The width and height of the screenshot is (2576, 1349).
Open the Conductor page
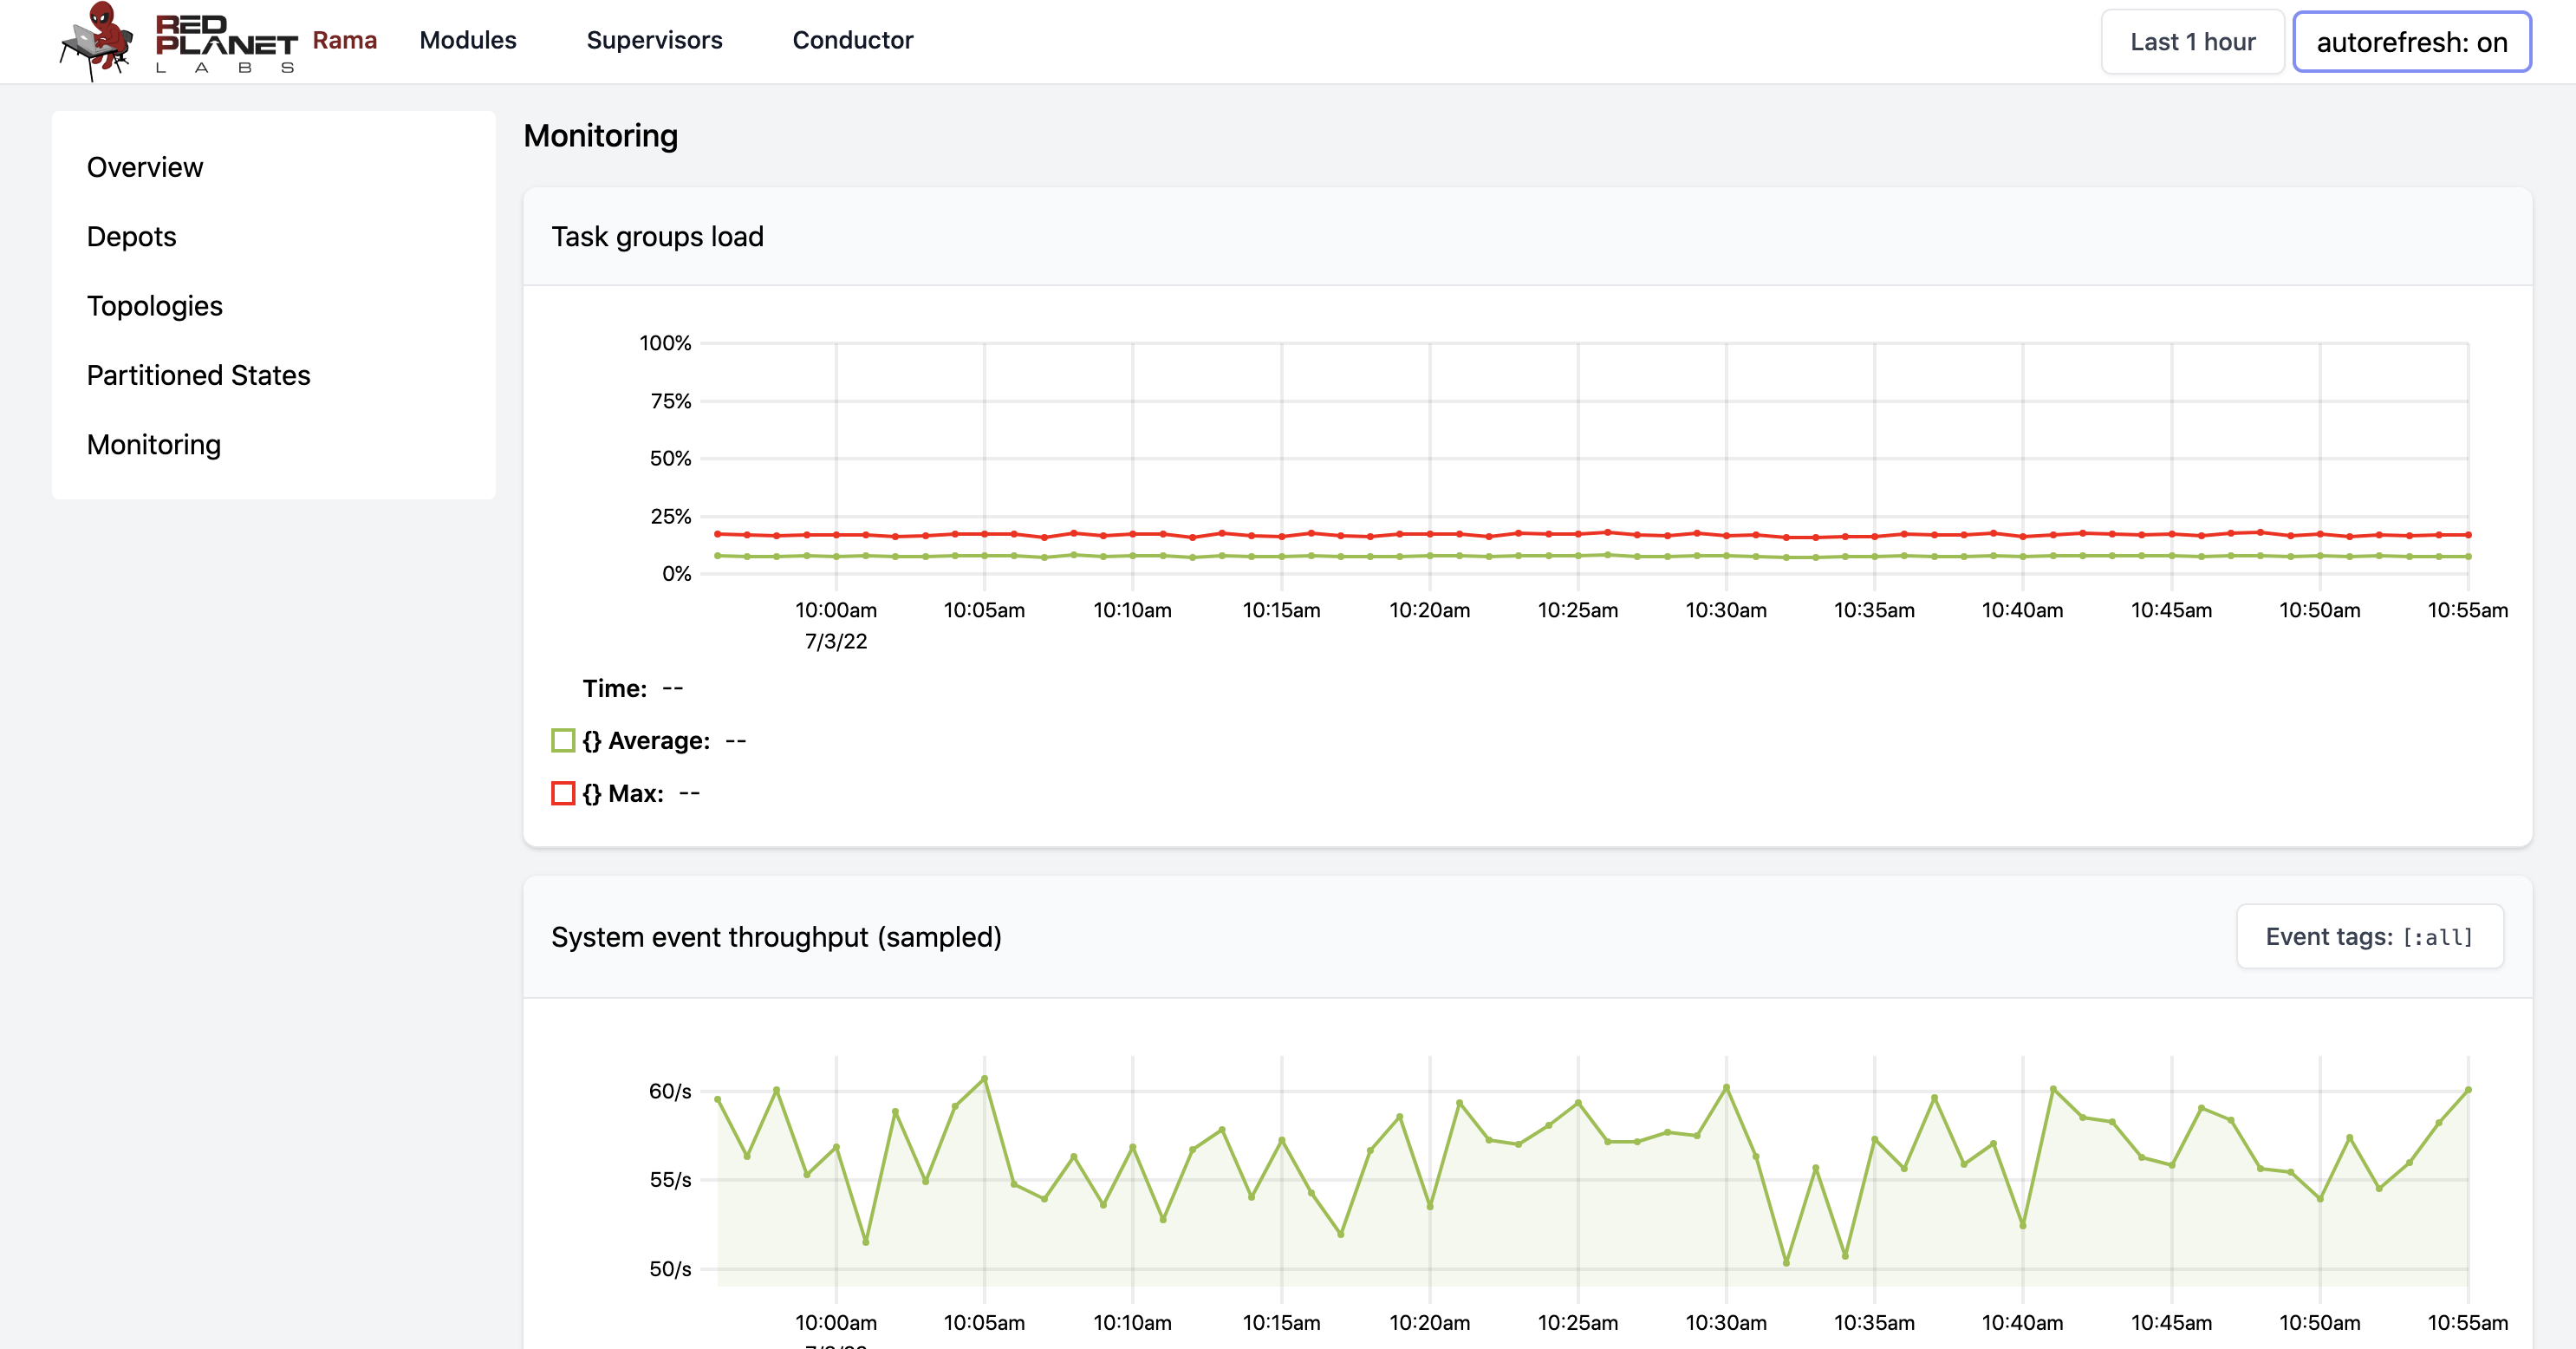click(852, 40)
